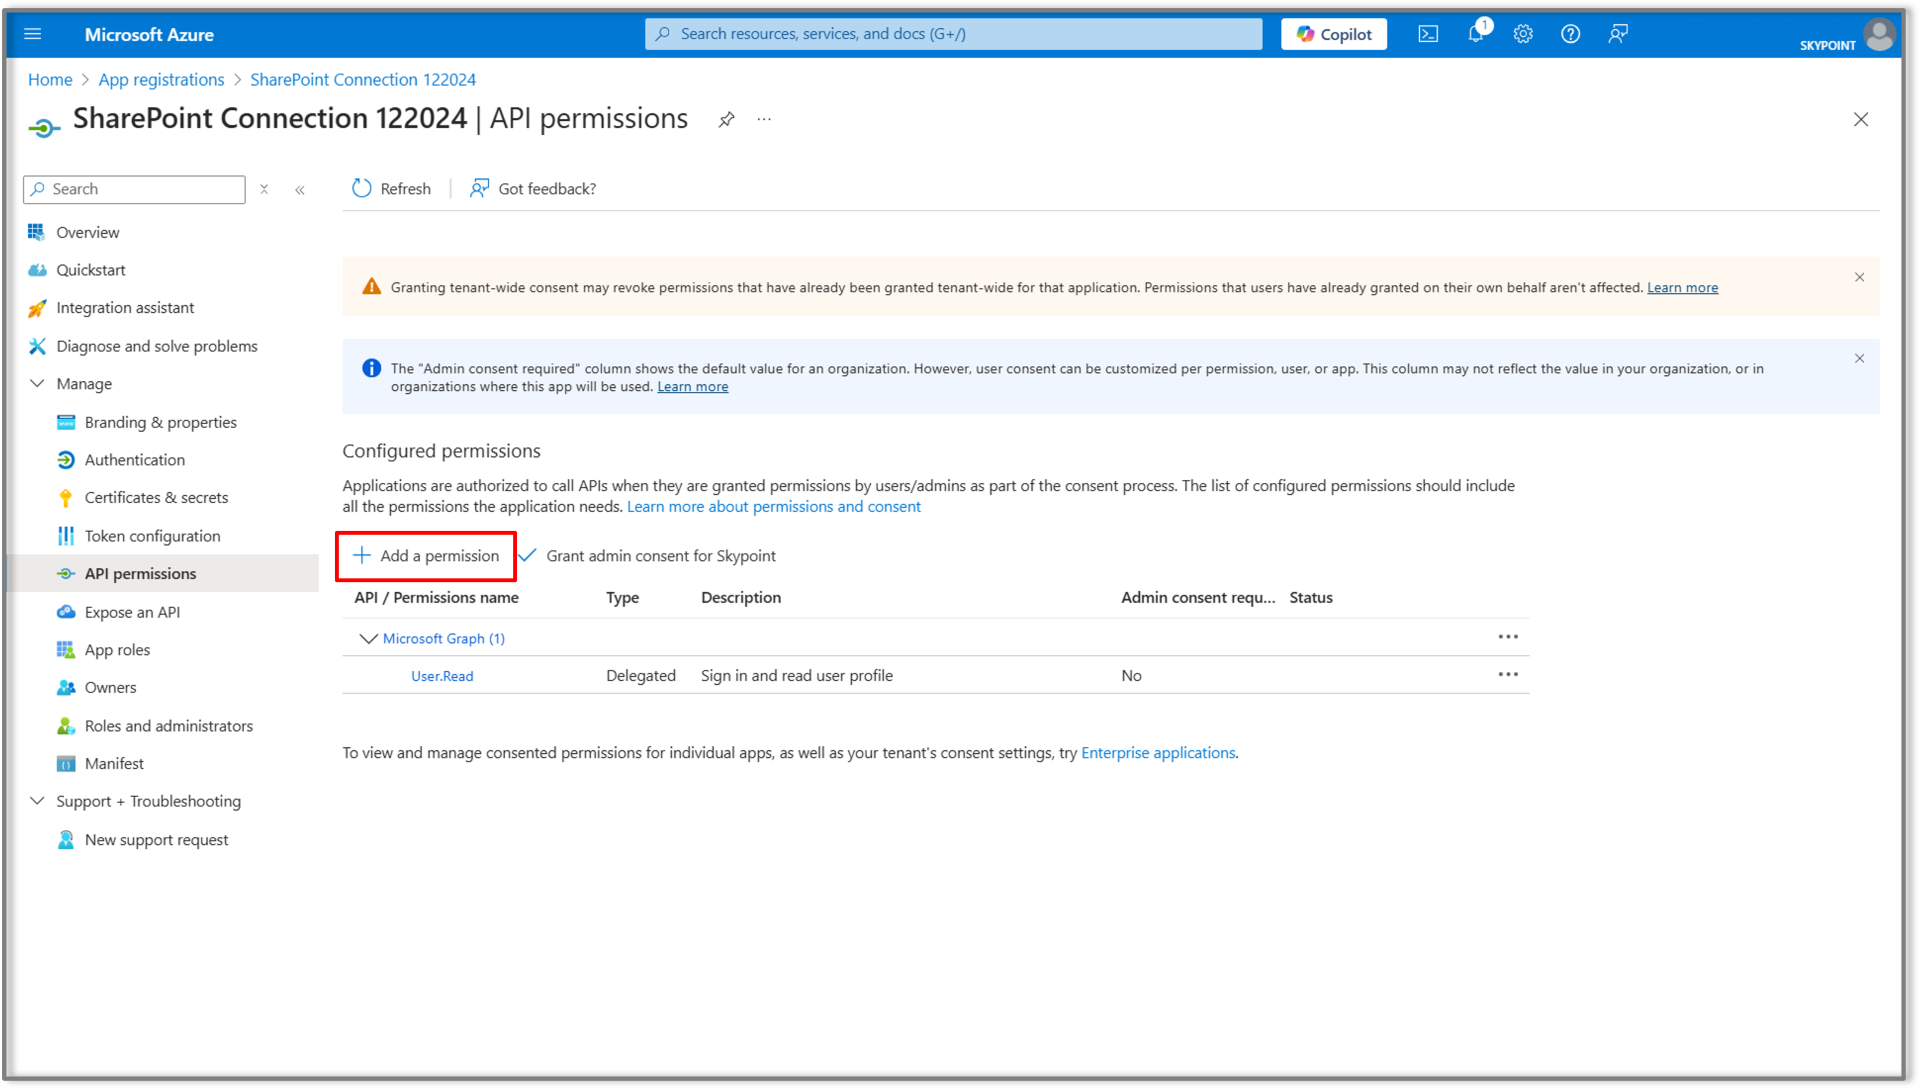The width and height of the screenshot is (1920, 1089).
Task: Go to Expose an API
Action: (132, 612)
